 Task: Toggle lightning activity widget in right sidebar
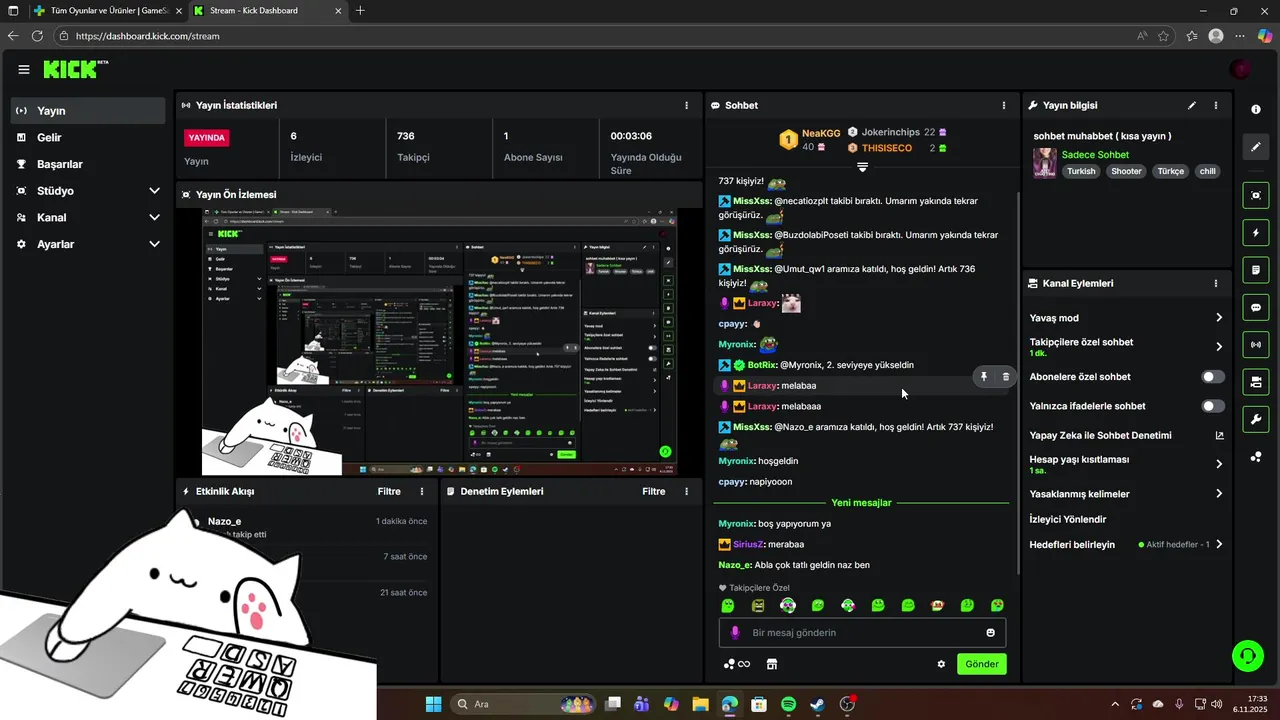coord(1256,233)
